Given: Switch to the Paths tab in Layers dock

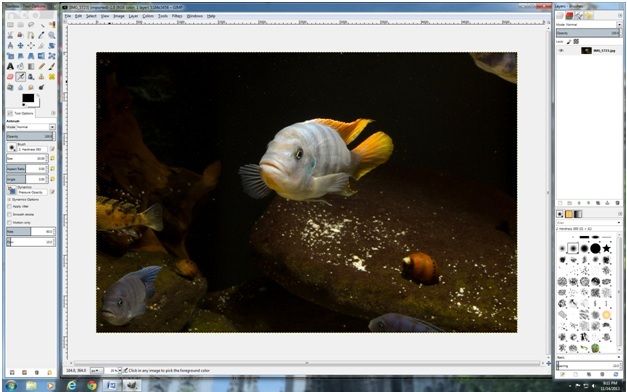Looking at the screenshot, I should click(579, 16).
